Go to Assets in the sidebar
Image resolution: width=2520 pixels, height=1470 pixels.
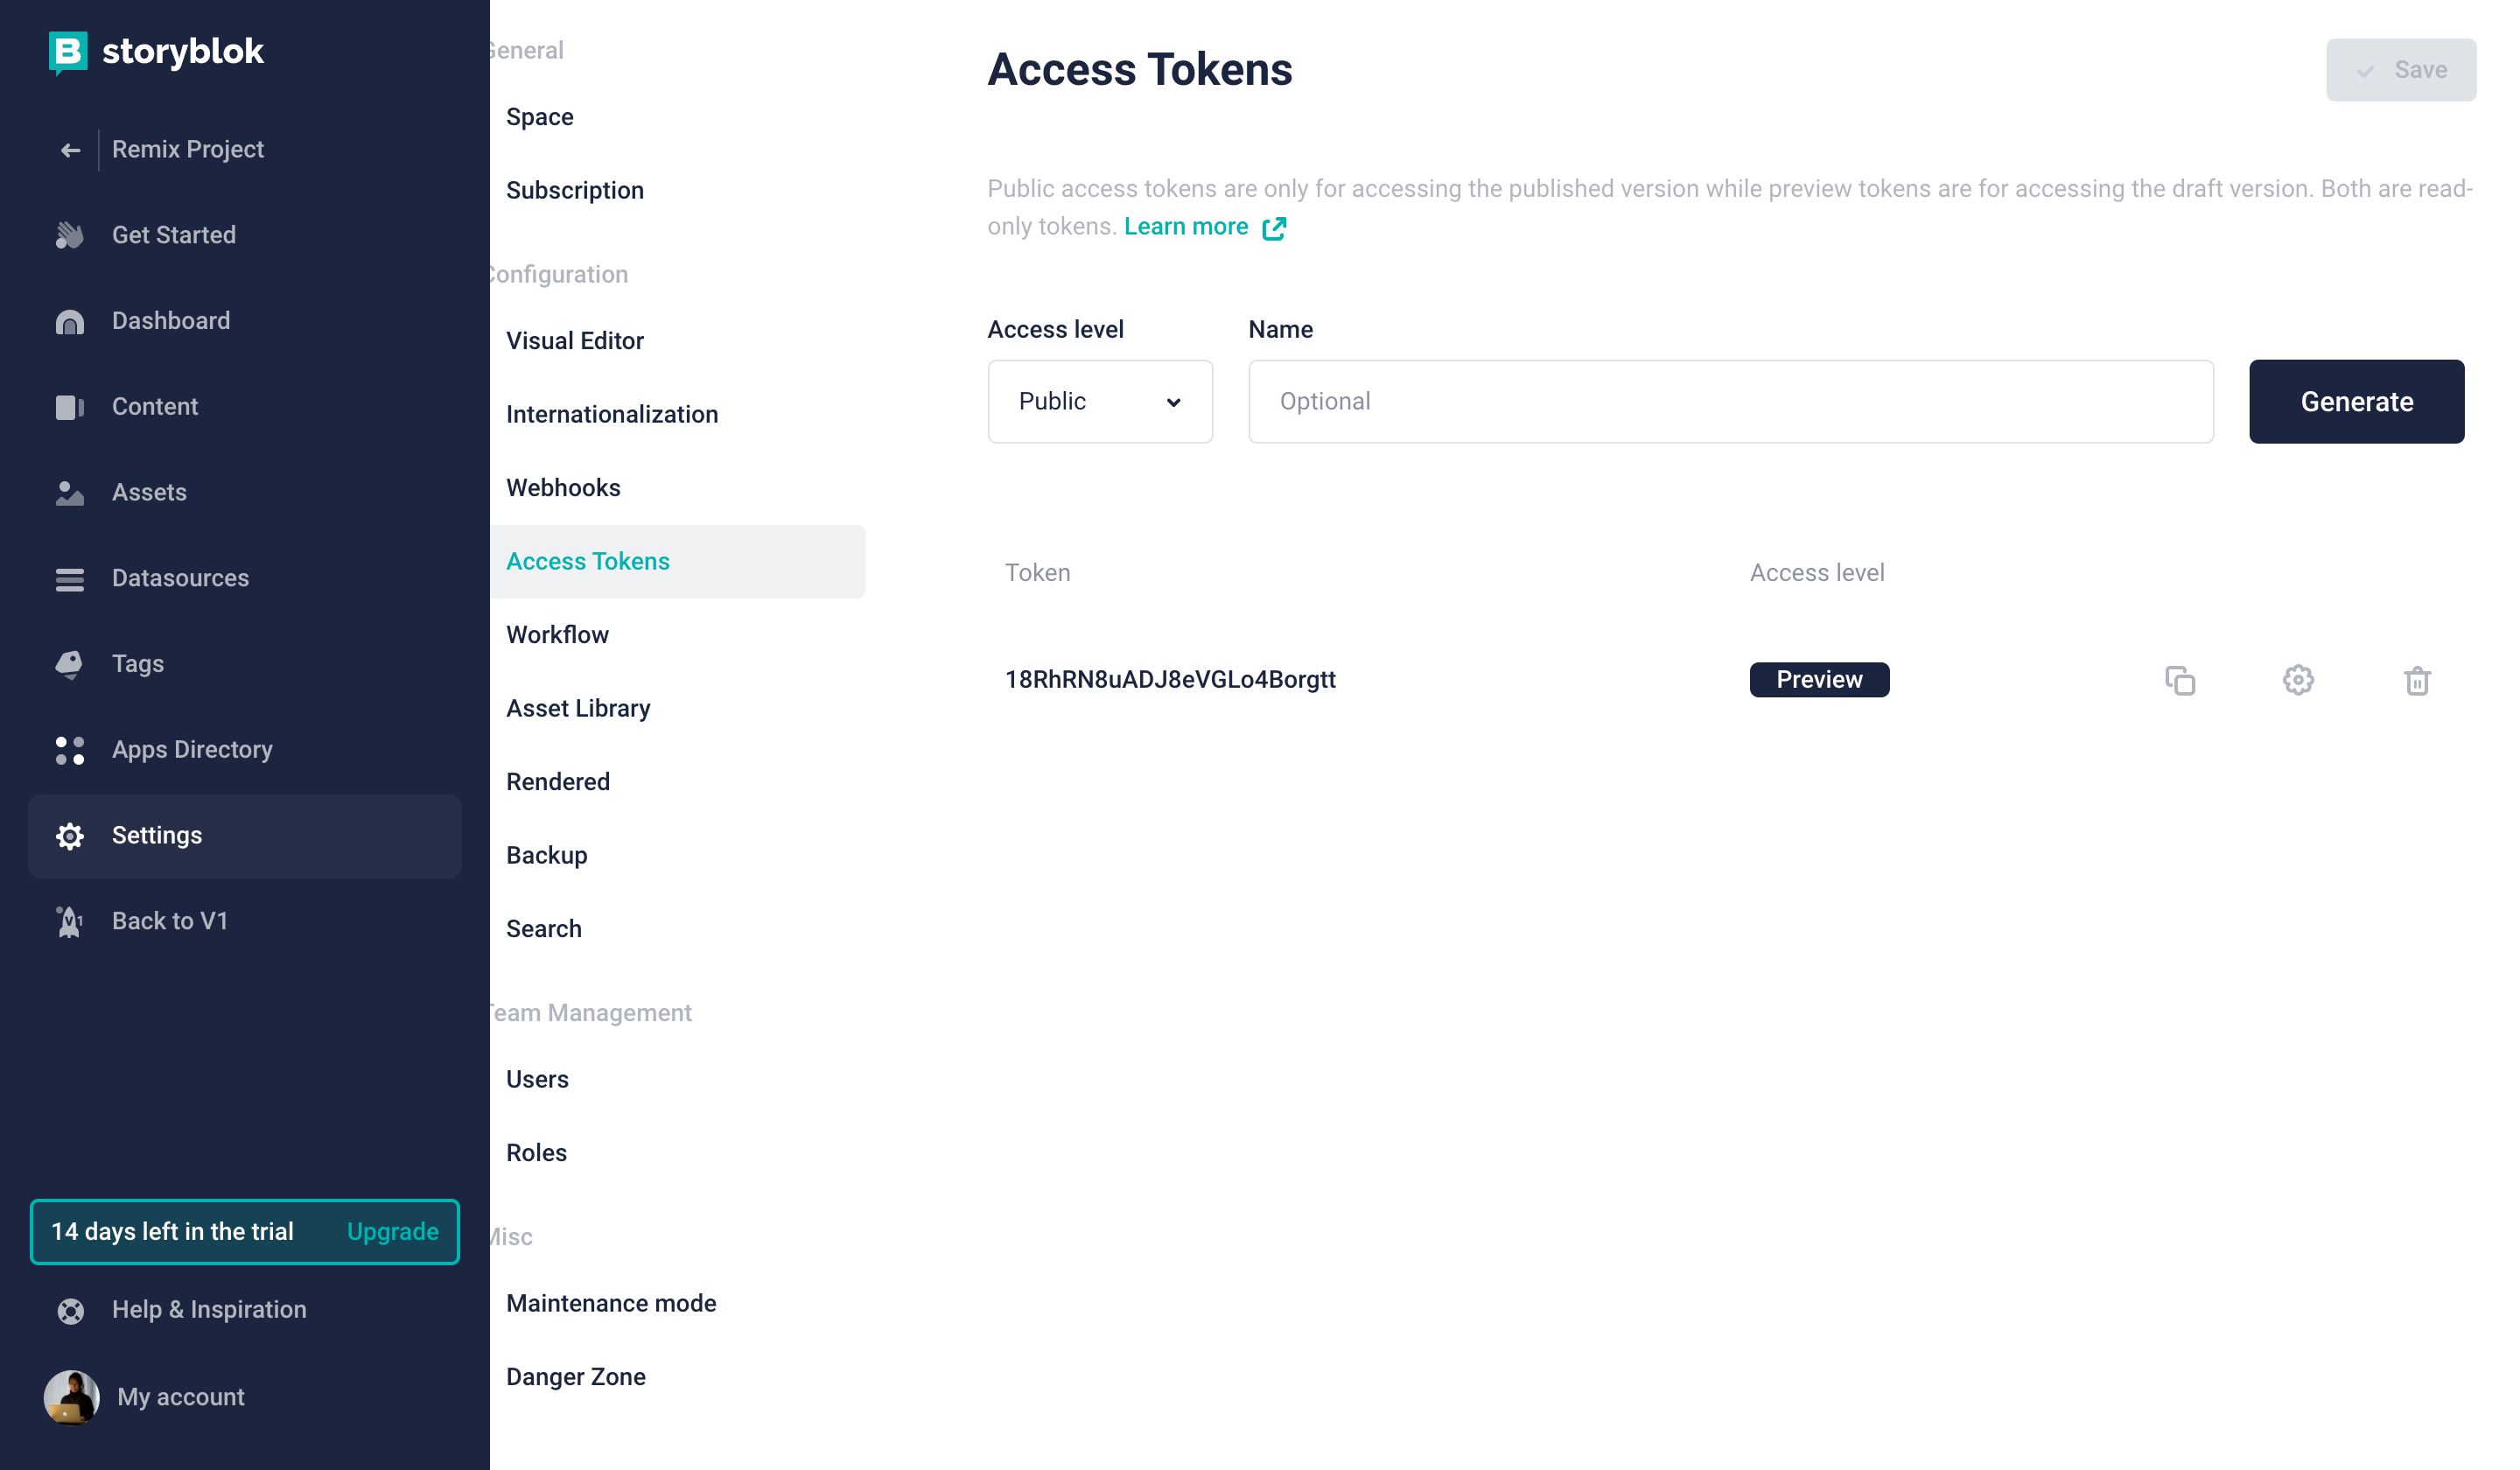149,492
